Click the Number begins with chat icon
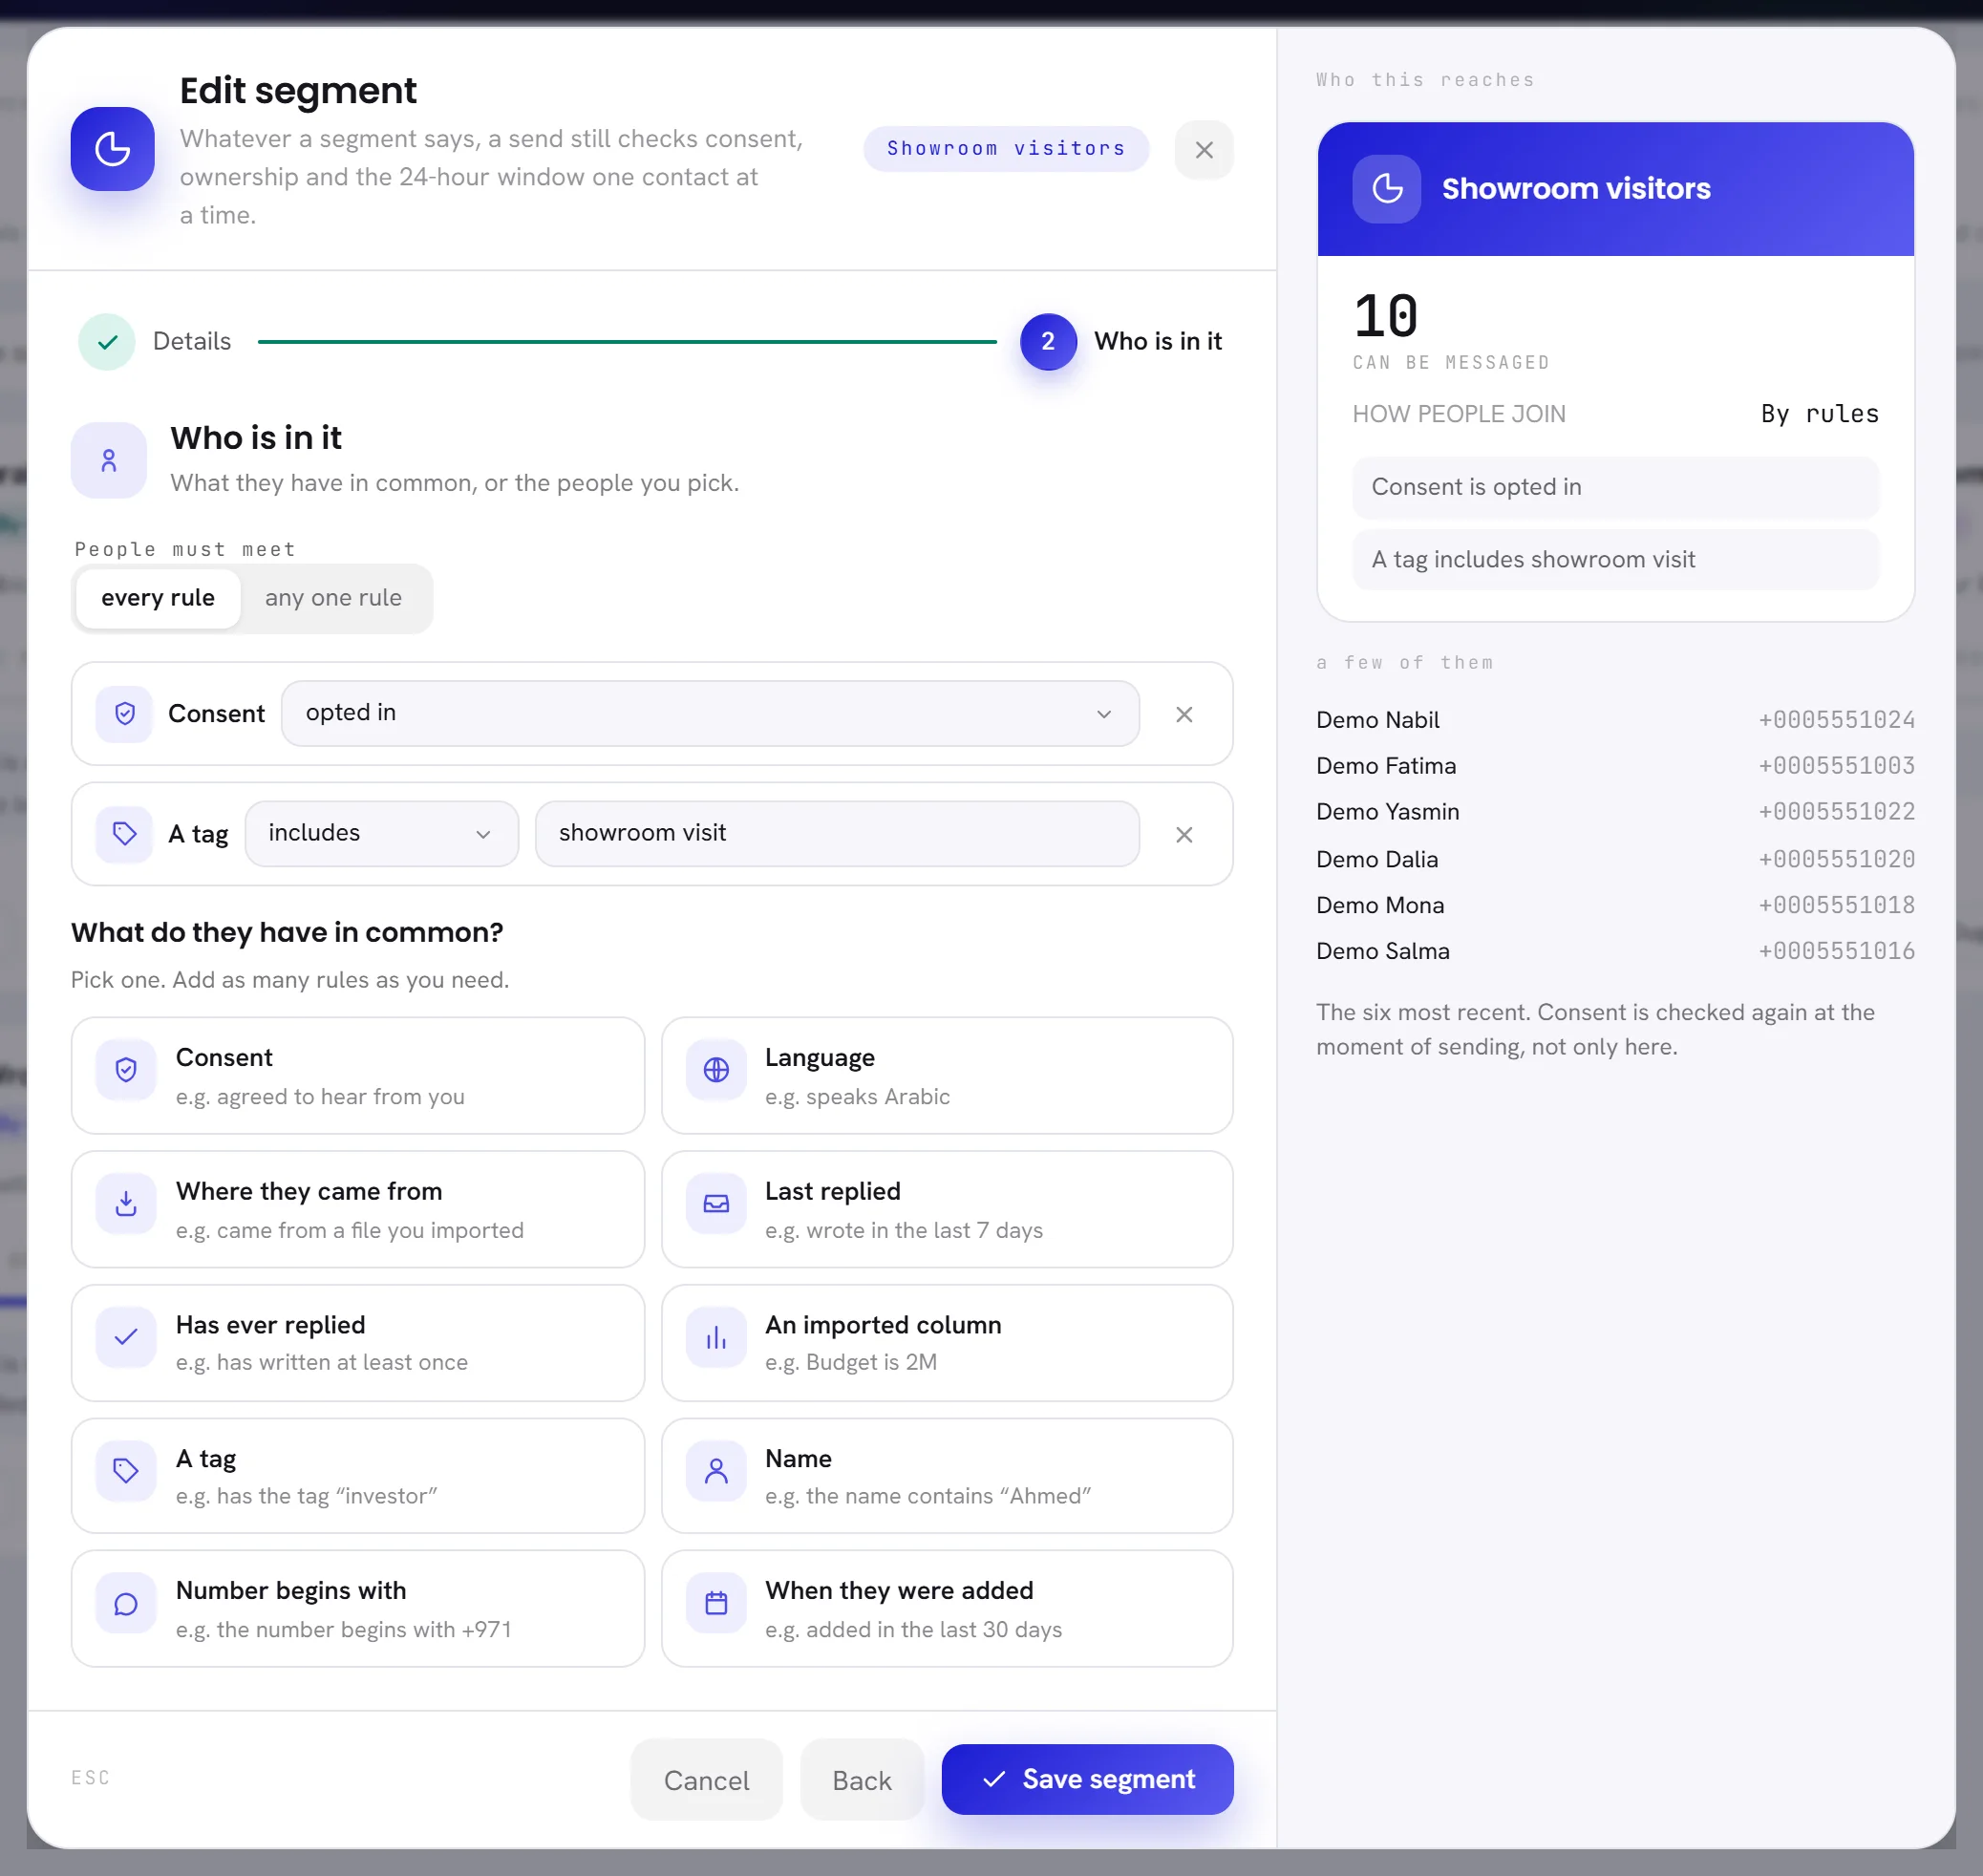The height and width of the screenshot is (1876, 1983). [126, 1604]
